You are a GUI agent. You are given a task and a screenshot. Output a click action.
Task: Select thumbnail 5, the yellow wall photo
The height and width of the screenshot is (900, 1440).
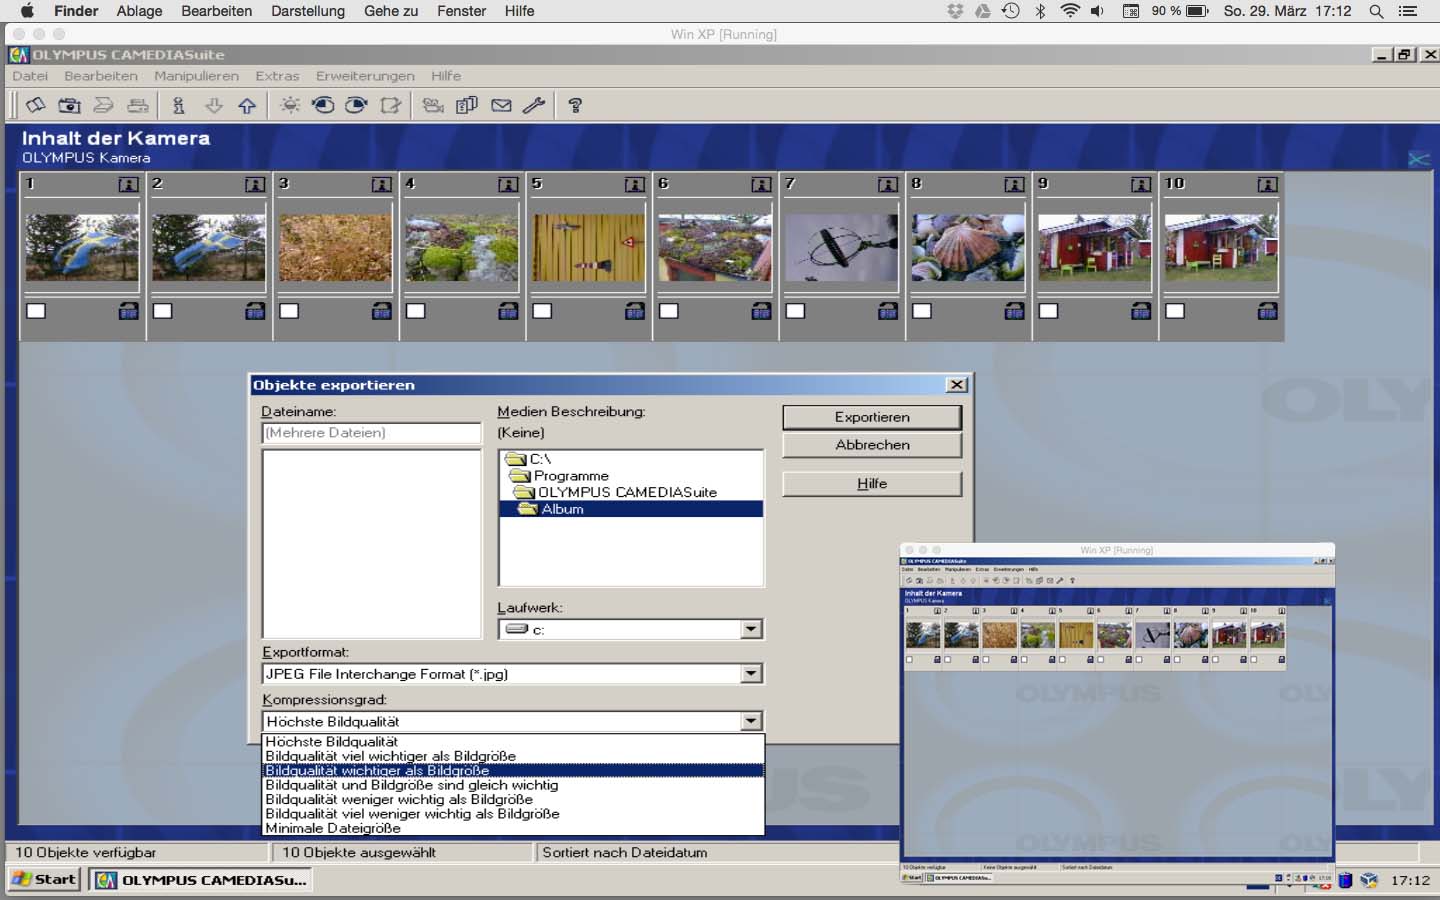588,248
